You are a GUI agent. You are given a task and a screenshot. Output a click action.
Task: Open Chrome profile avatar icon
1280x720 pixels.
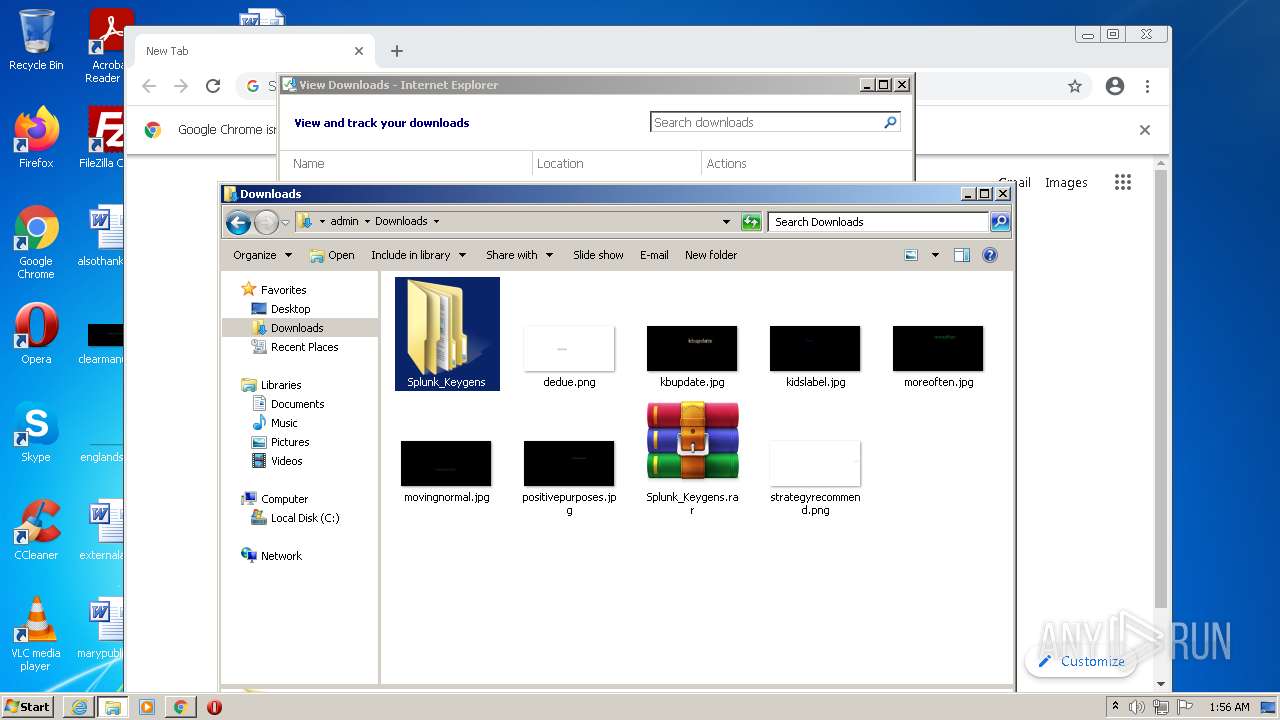tap(1115, 86)
